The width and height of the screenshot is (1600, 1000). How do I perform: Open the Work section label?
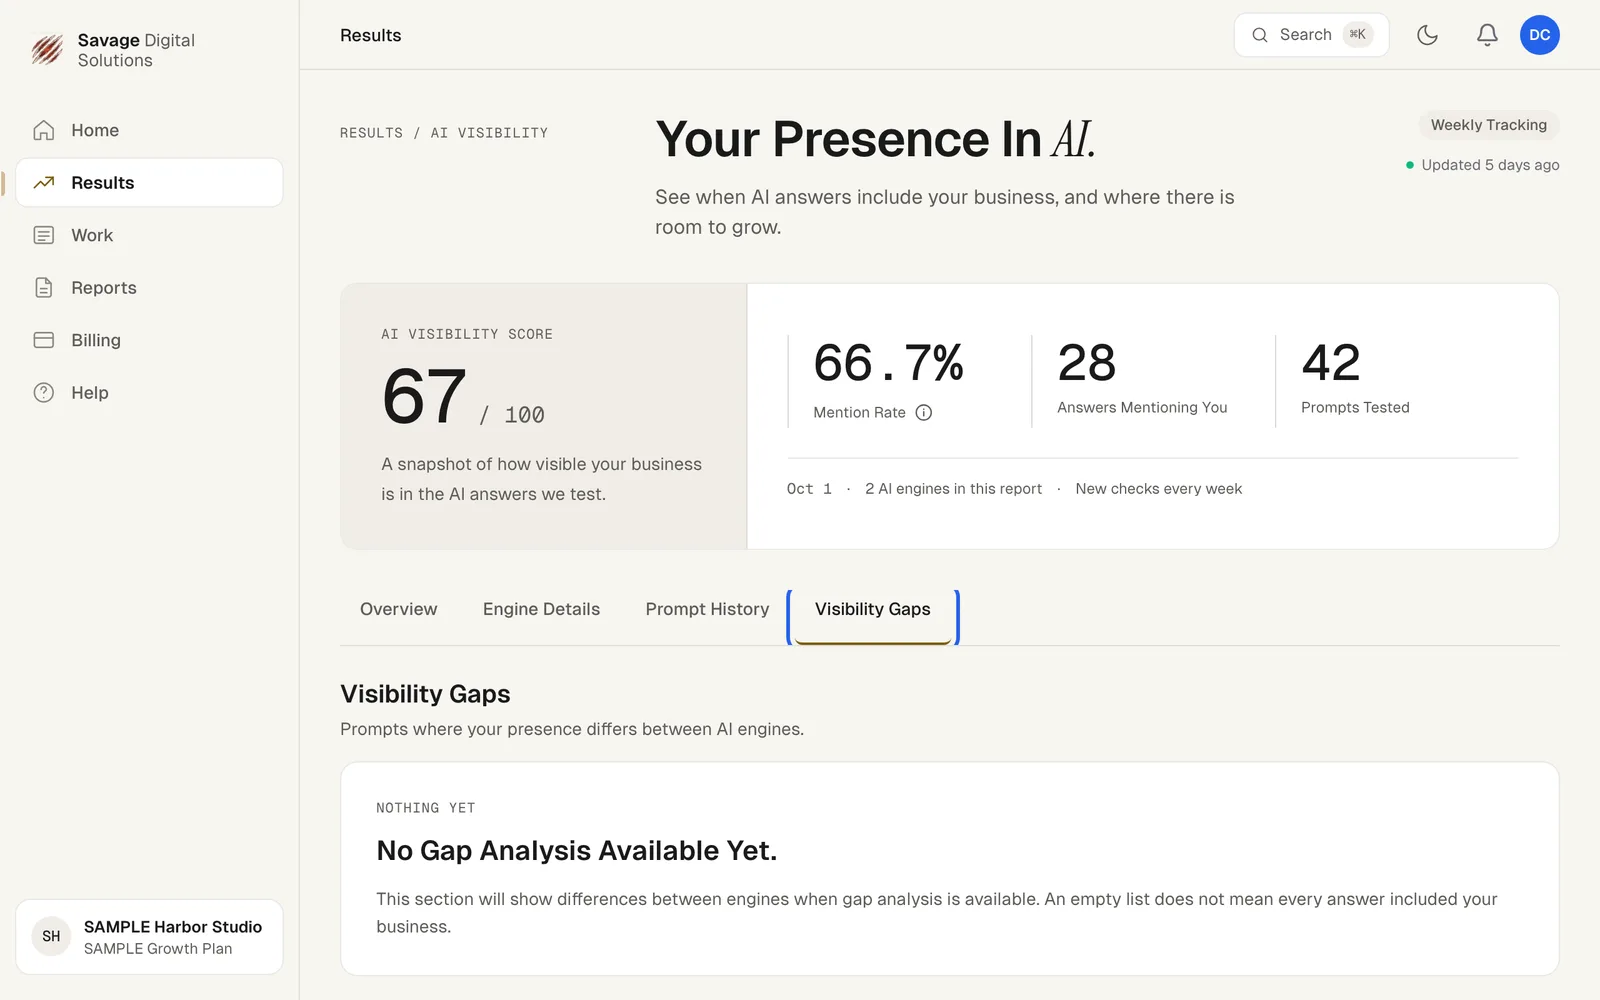(x=92, y=236)
